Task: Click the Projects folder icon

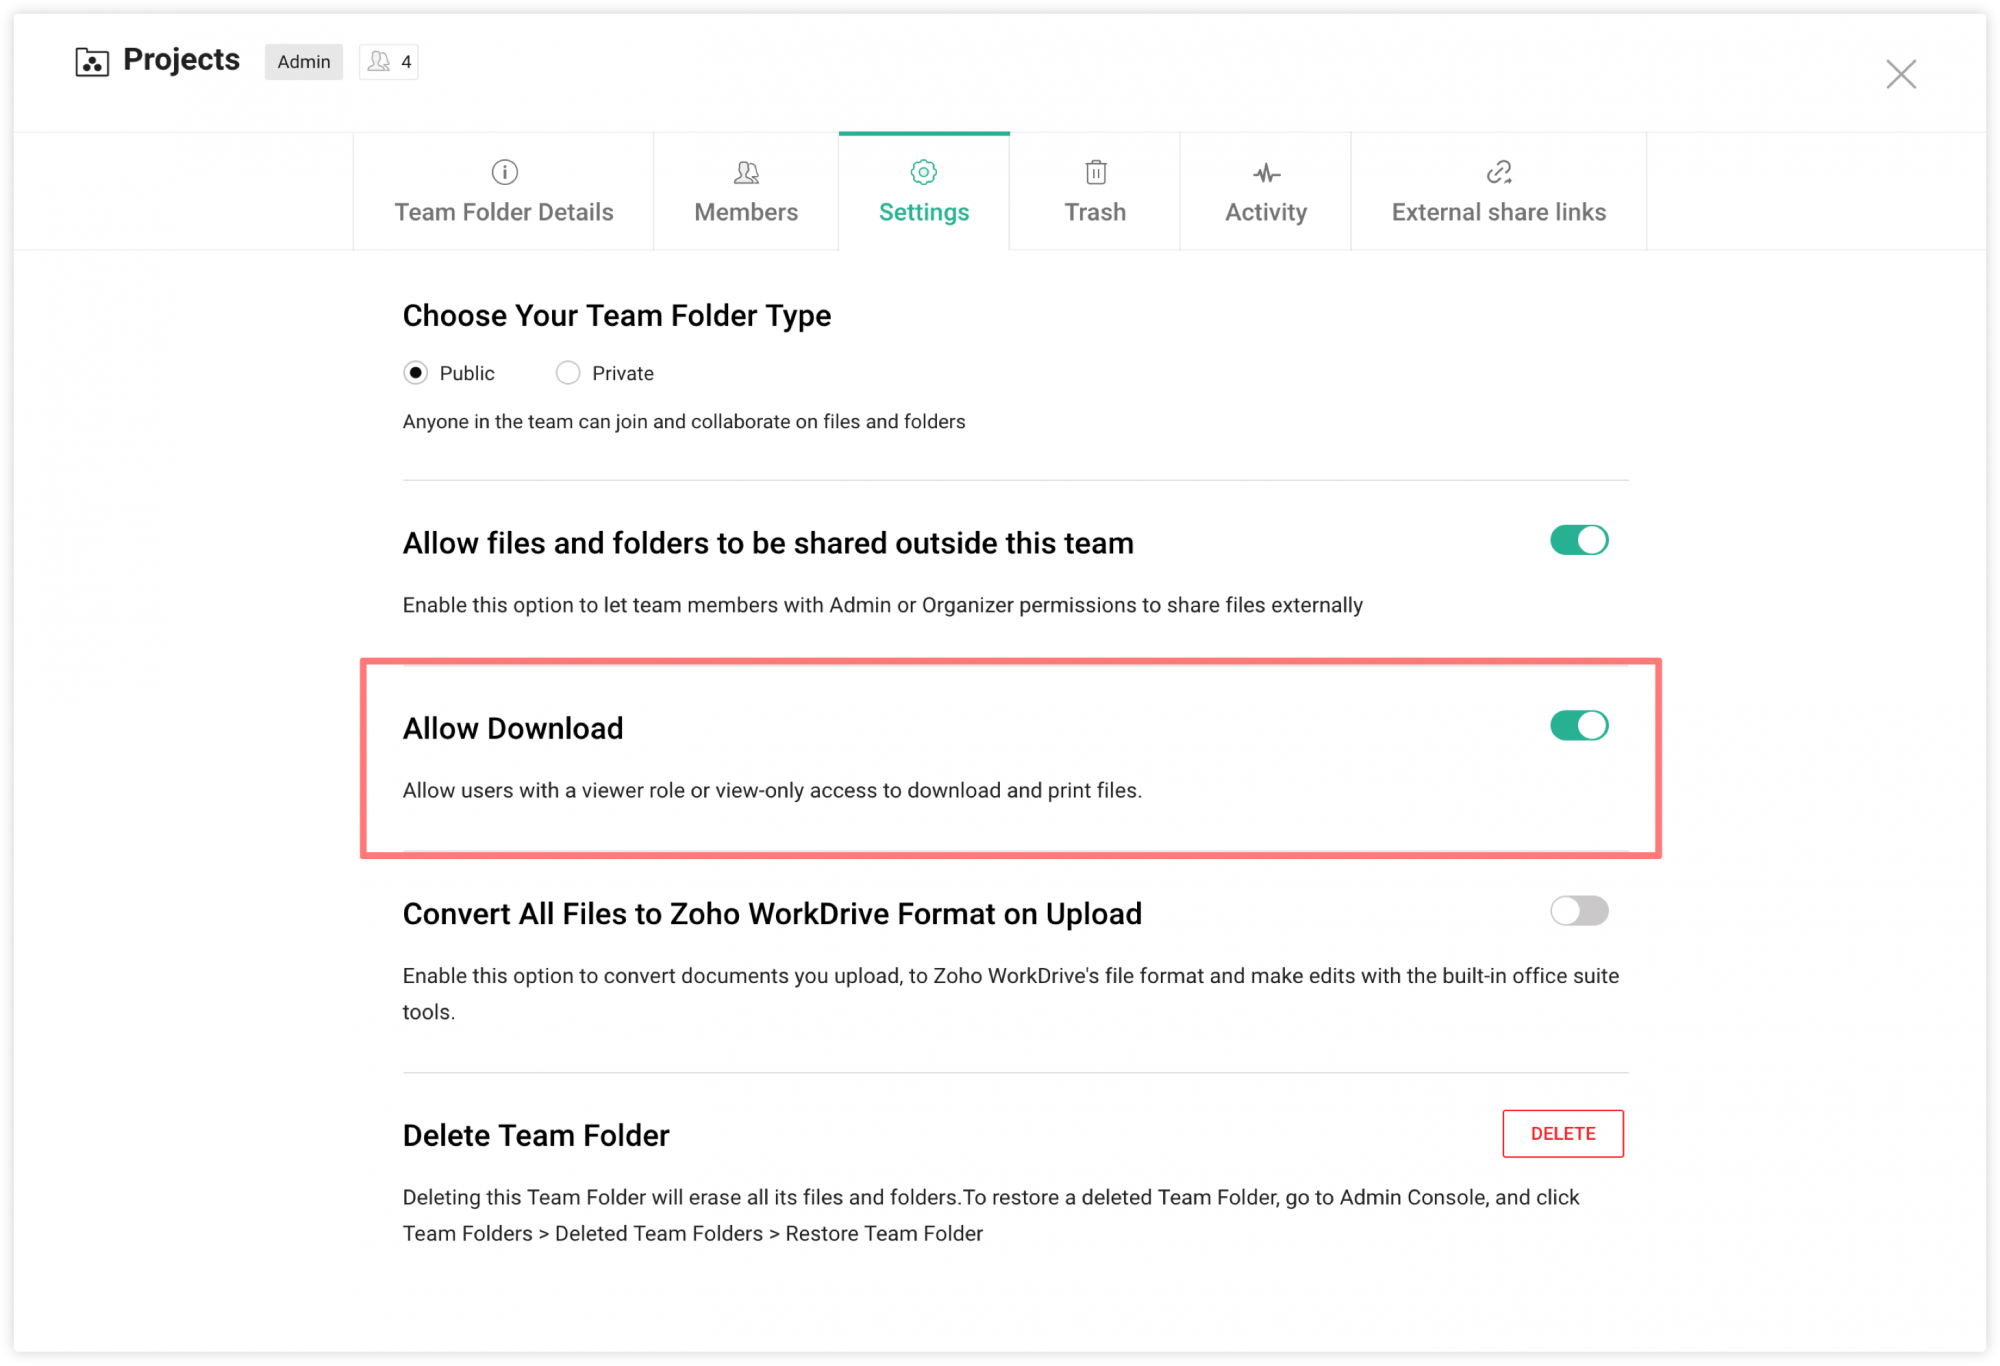Action: click(91, 61)
